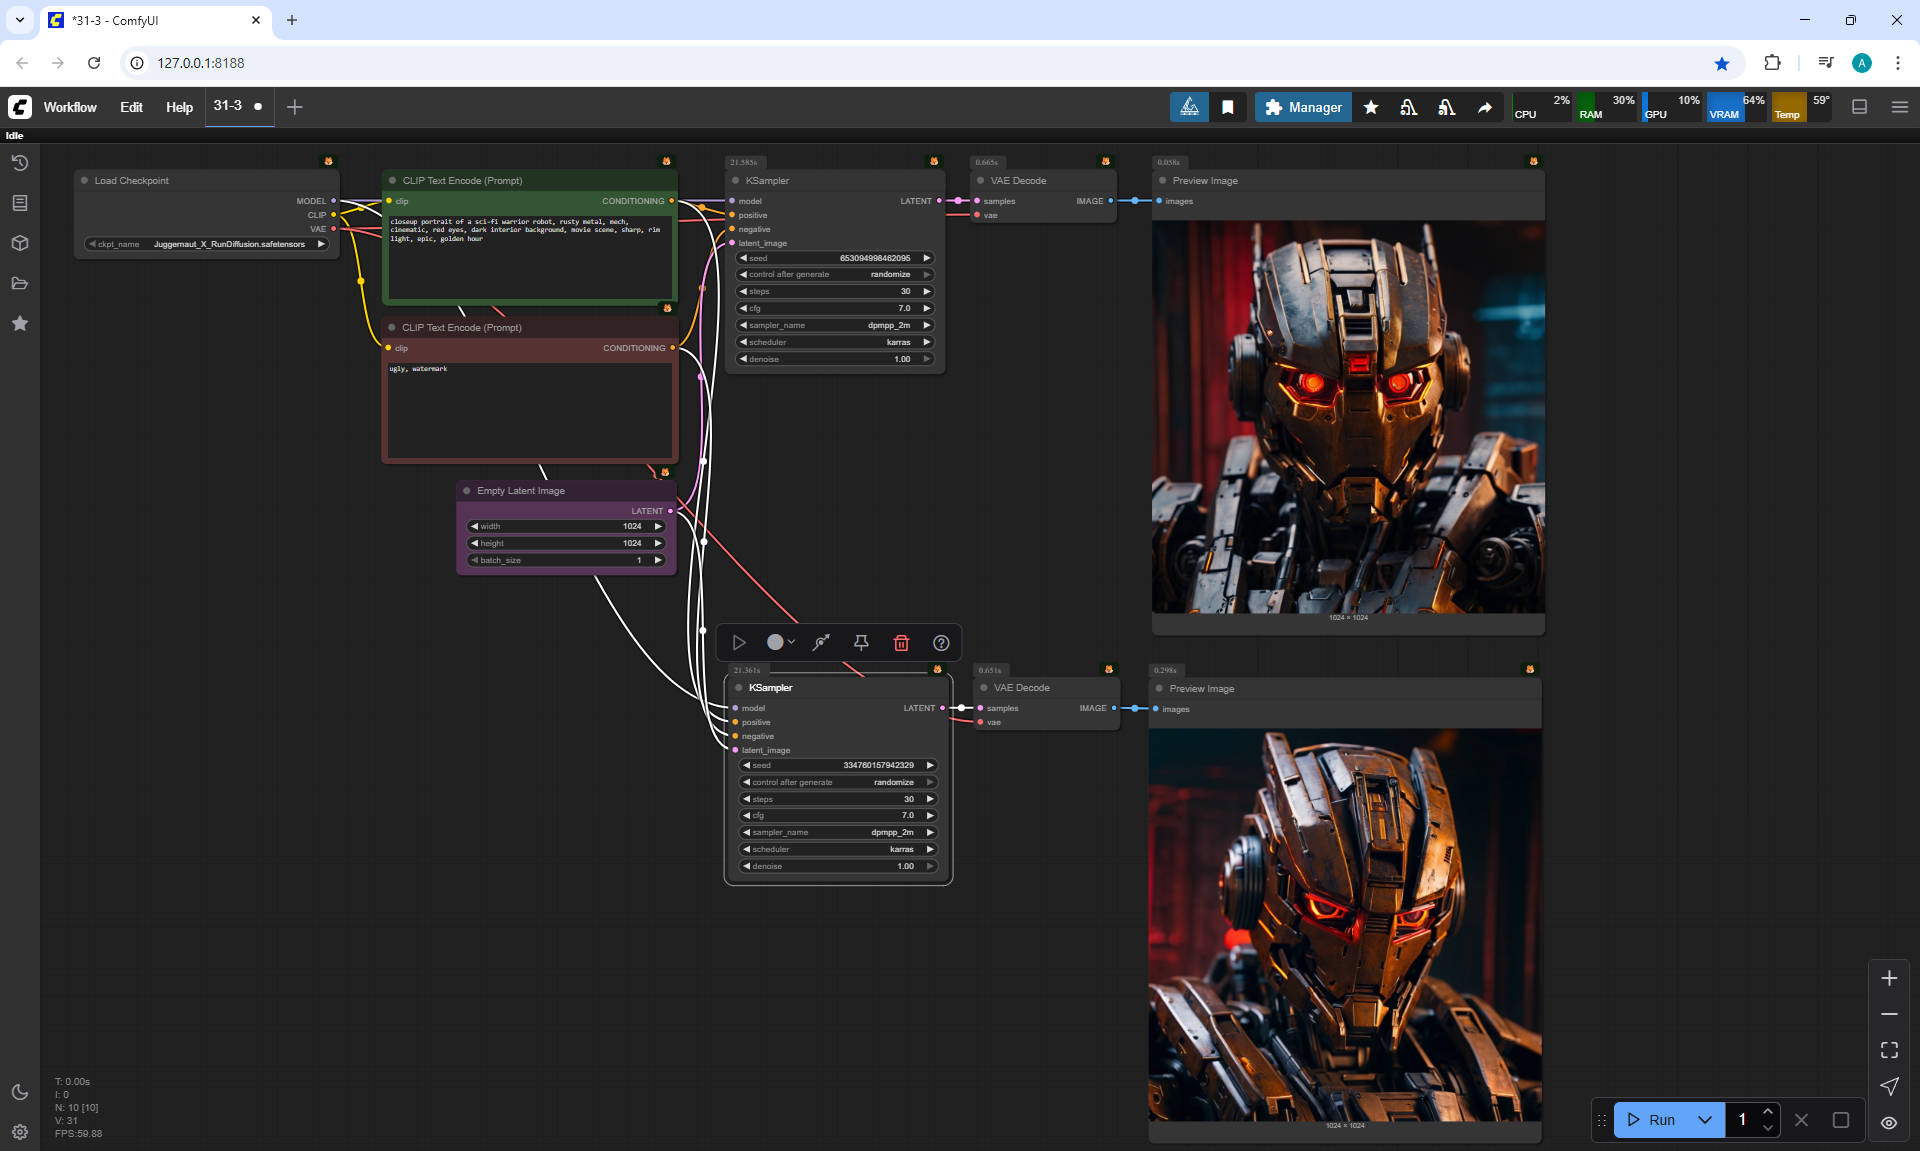Open the queue history sidebar icon
Viewport: 1920px width, 1151px height.
click(20, 163)
